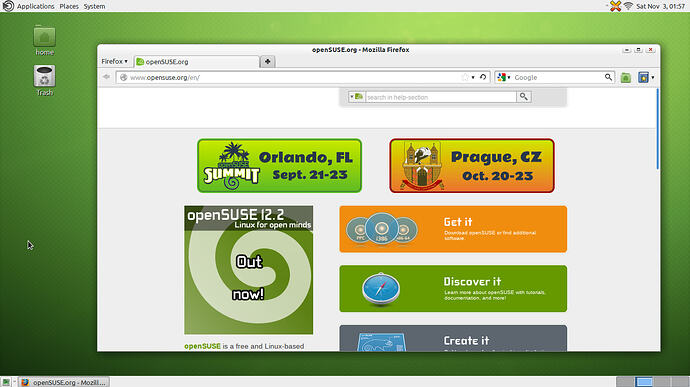Select the openSUSE.org tab

click(197, 62)
